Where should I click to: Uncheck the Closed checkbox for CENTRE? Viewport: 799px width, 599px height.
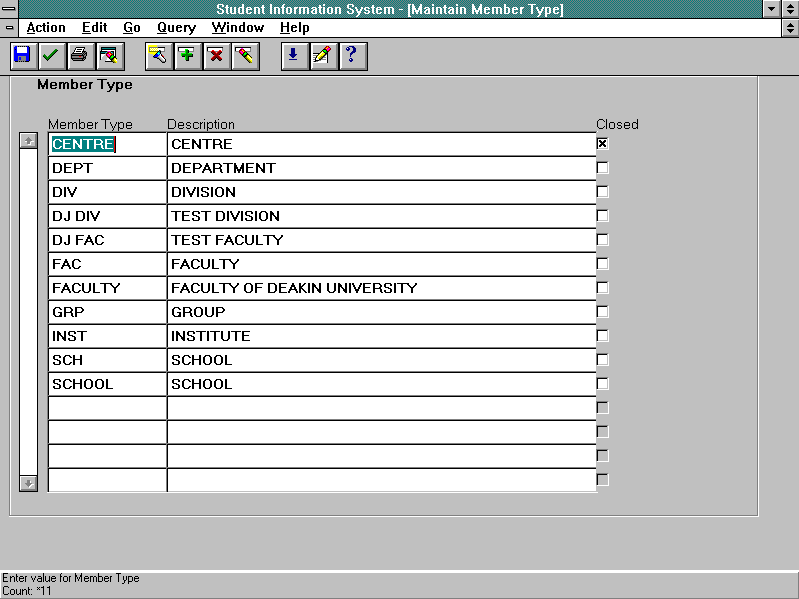point(602,144)
